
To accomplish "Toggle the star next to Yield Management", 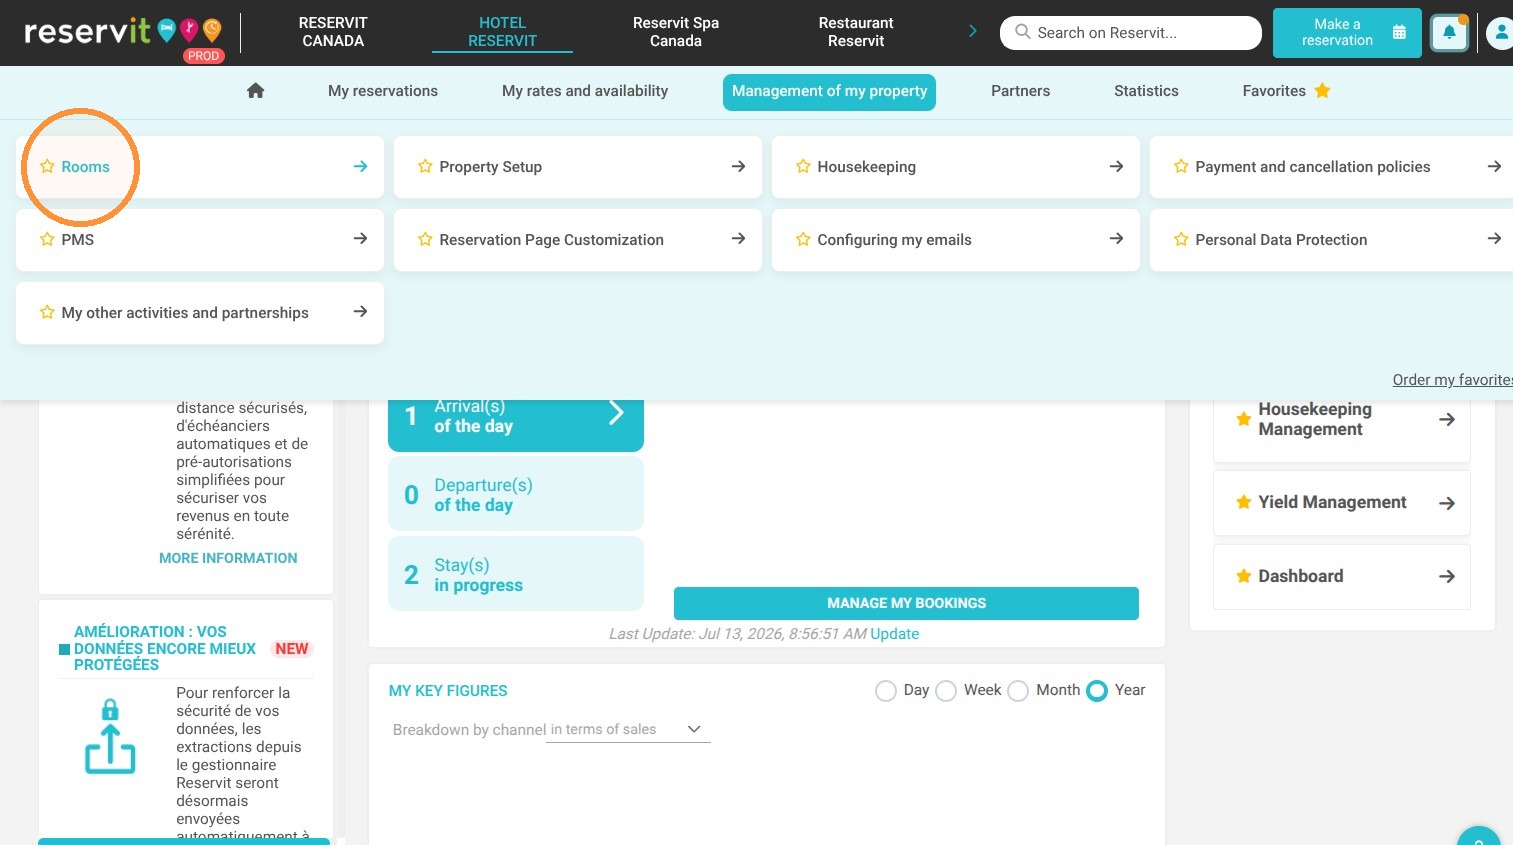I will click(1243, 502).
